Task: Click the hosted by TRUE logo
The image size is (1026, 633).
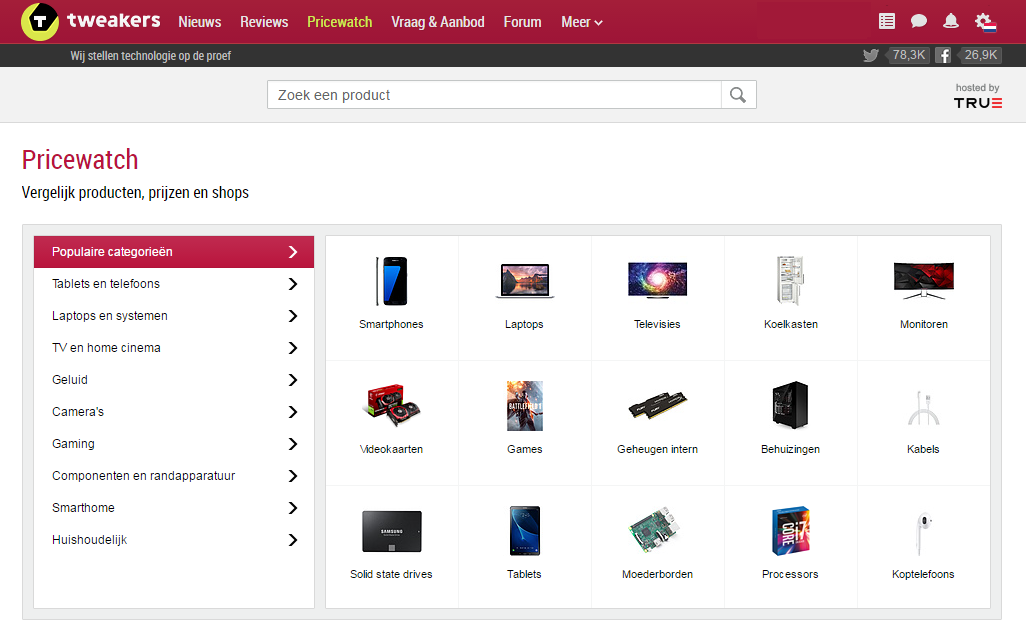Action: pyautogui.click(x=978, y=96)
